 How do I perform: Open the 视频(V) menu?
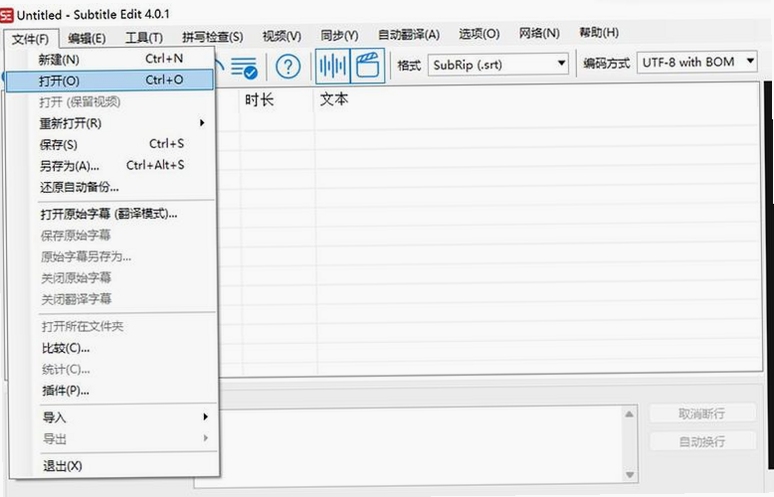[281, 36]
